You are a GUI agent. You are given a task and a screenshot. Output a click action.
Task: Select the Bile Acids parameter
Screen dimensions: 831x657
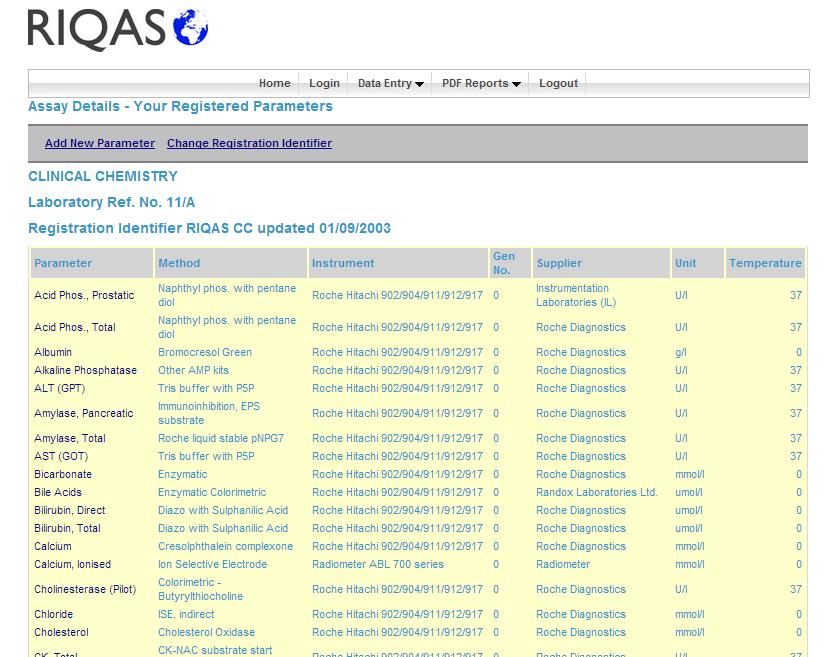[x=58, y=493]
